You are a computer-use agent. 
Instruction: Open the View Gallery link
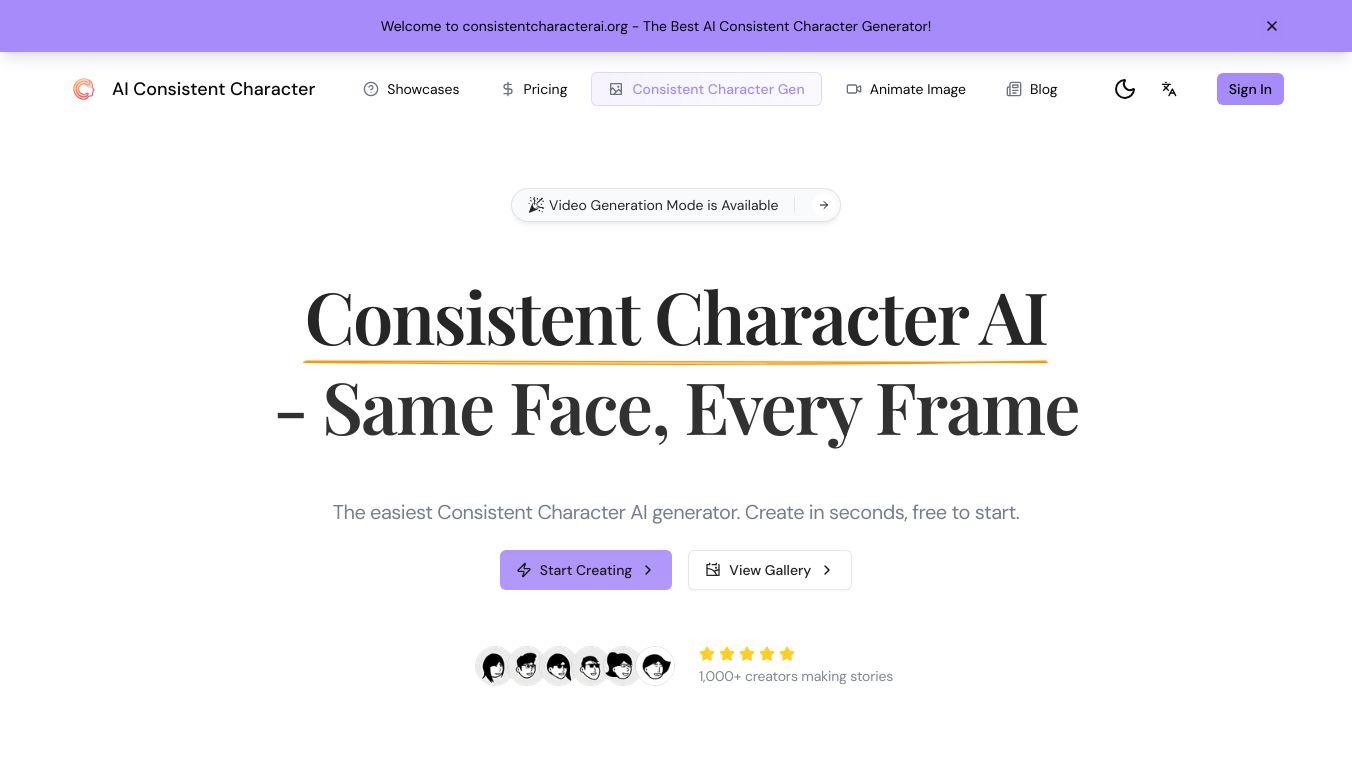[x=770, y=570]
